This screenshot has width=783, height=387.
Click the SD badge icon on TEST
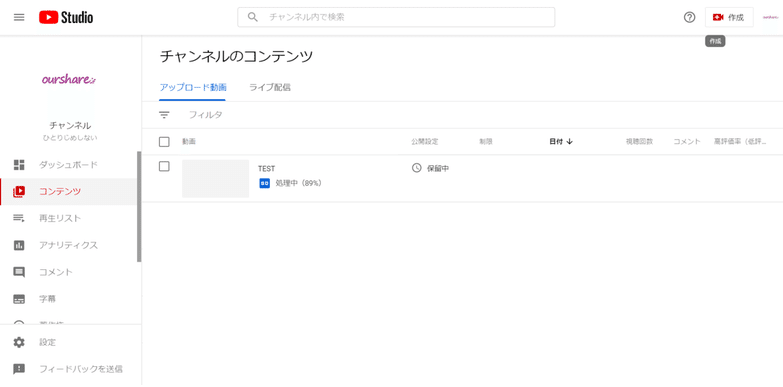[265, 183]
